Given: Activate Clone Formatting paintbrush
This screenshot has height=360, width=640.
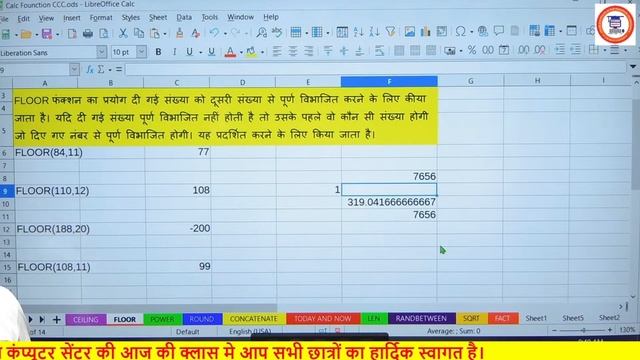Looking at the screenshot, I should pos(180,33).
